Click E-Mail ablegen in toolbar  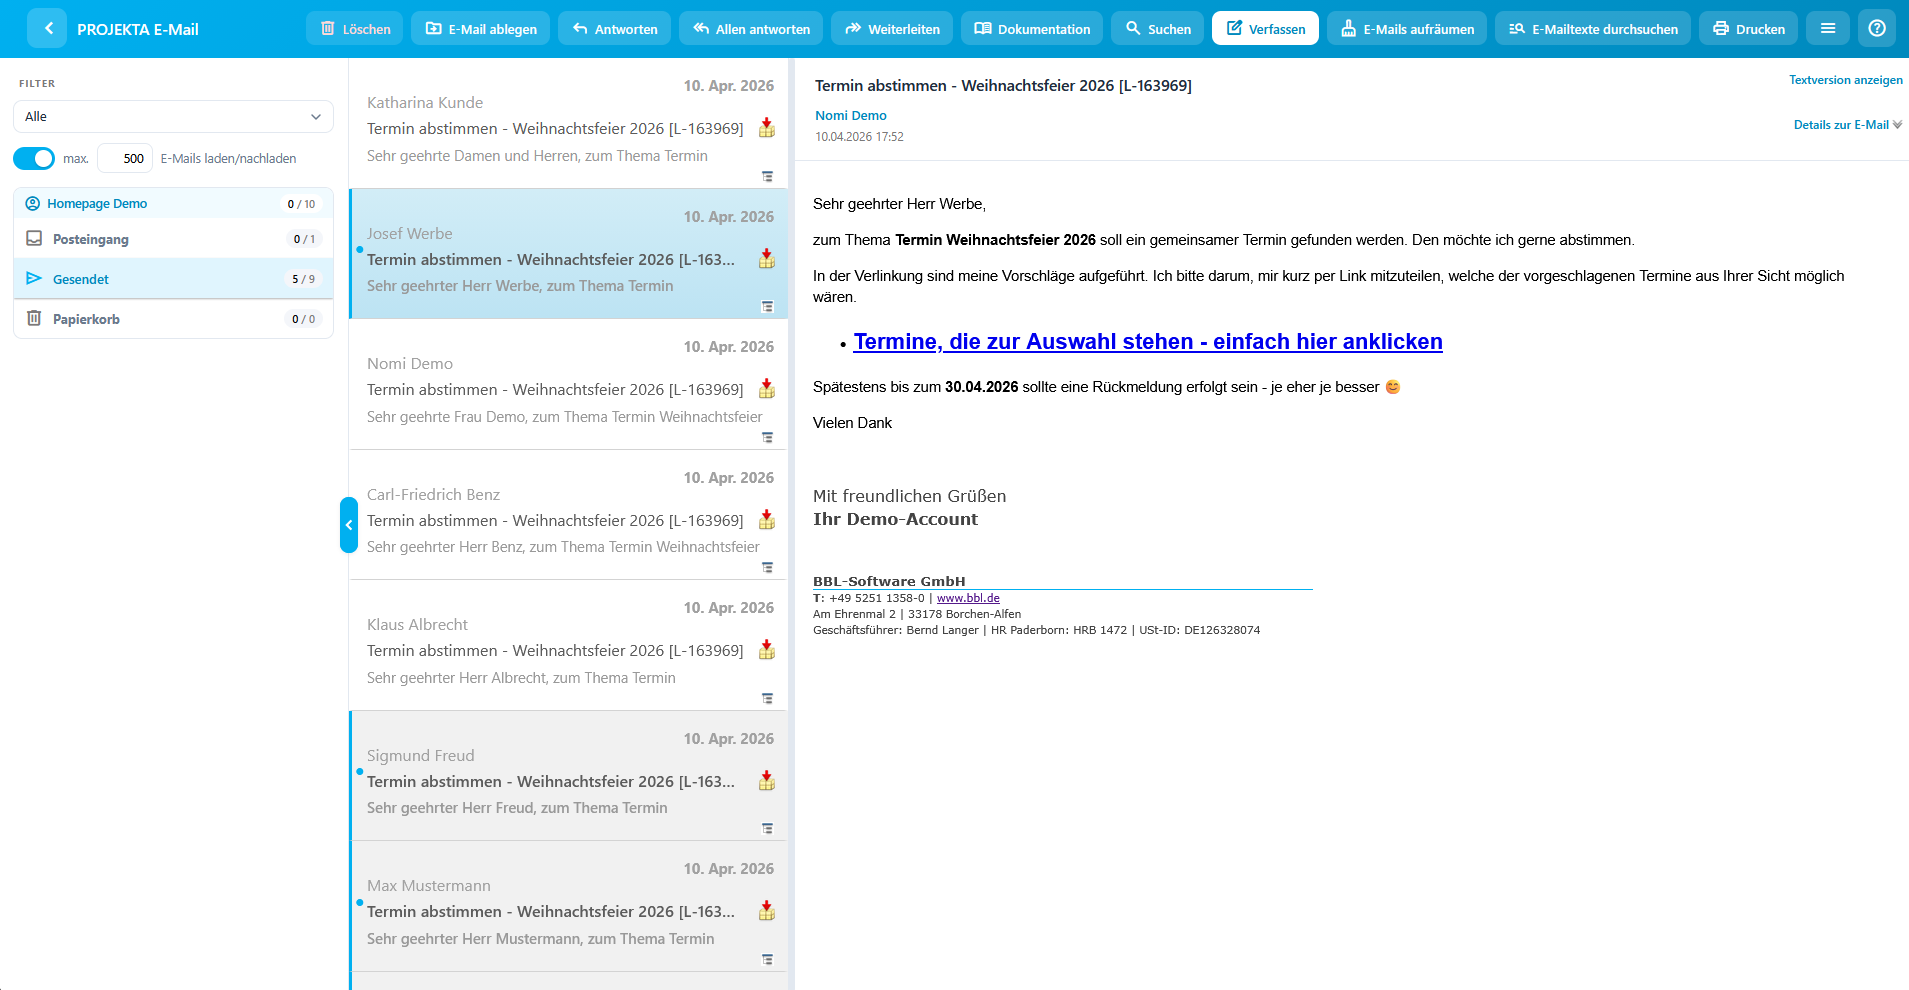(x=481, y=28)
